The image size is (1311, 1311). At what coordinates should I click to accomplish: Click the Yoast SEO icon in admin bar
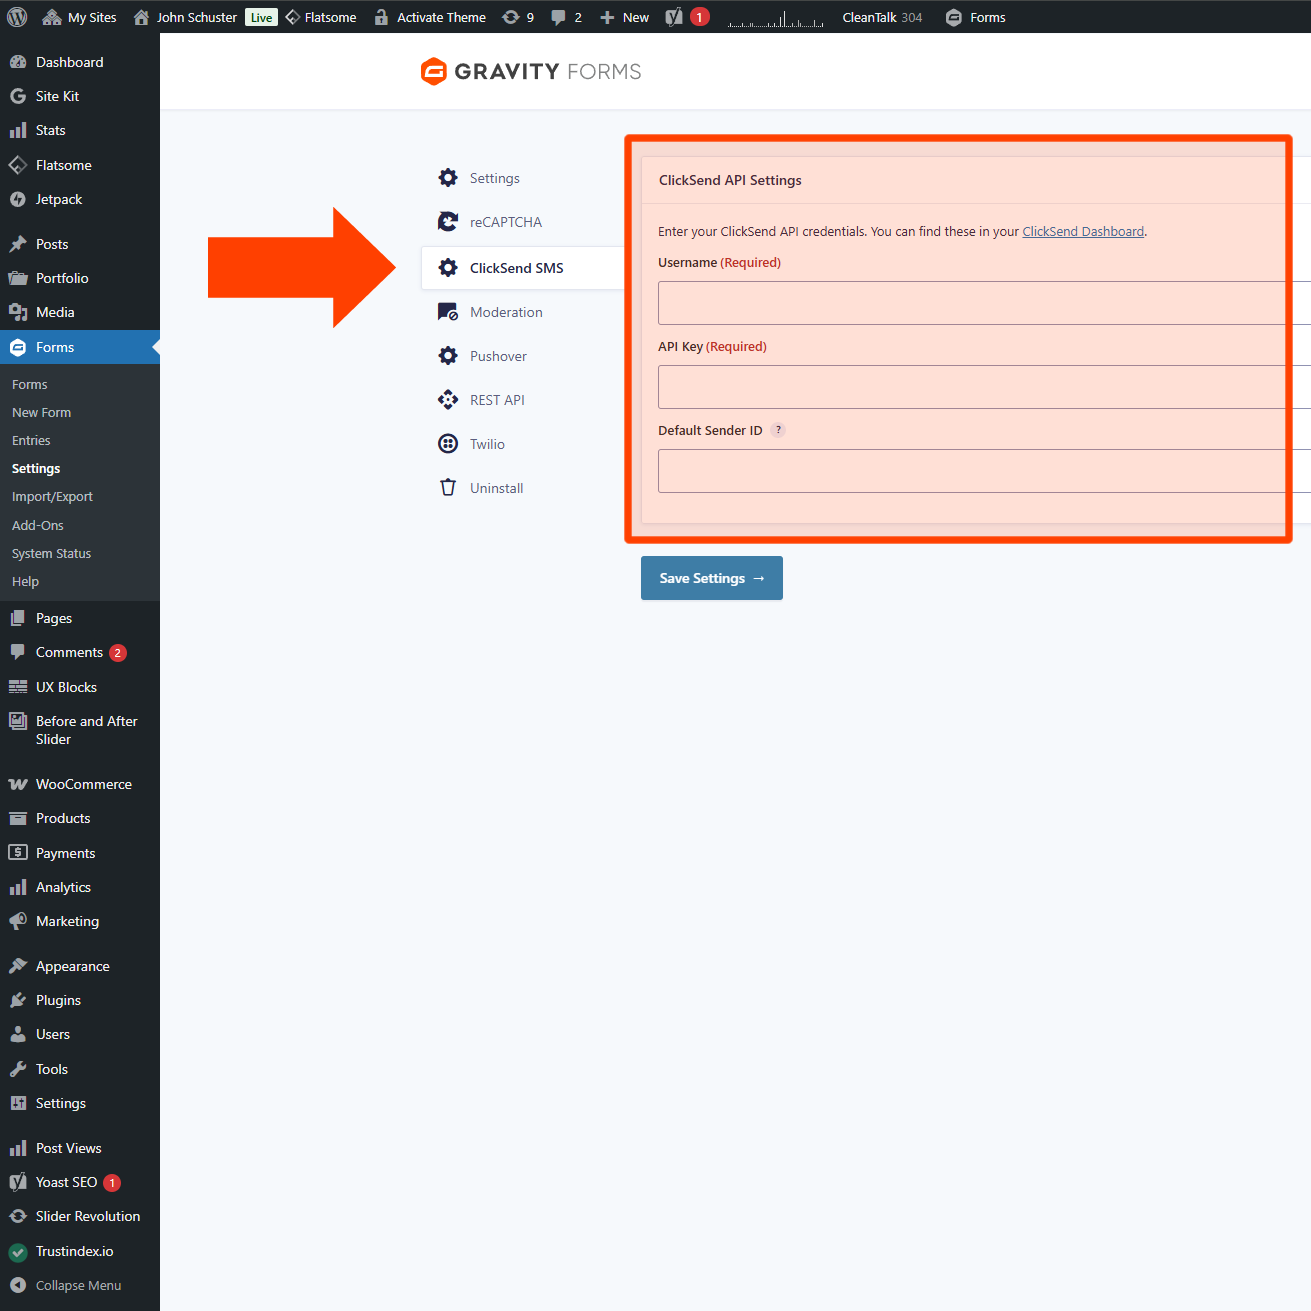(675, 17)
